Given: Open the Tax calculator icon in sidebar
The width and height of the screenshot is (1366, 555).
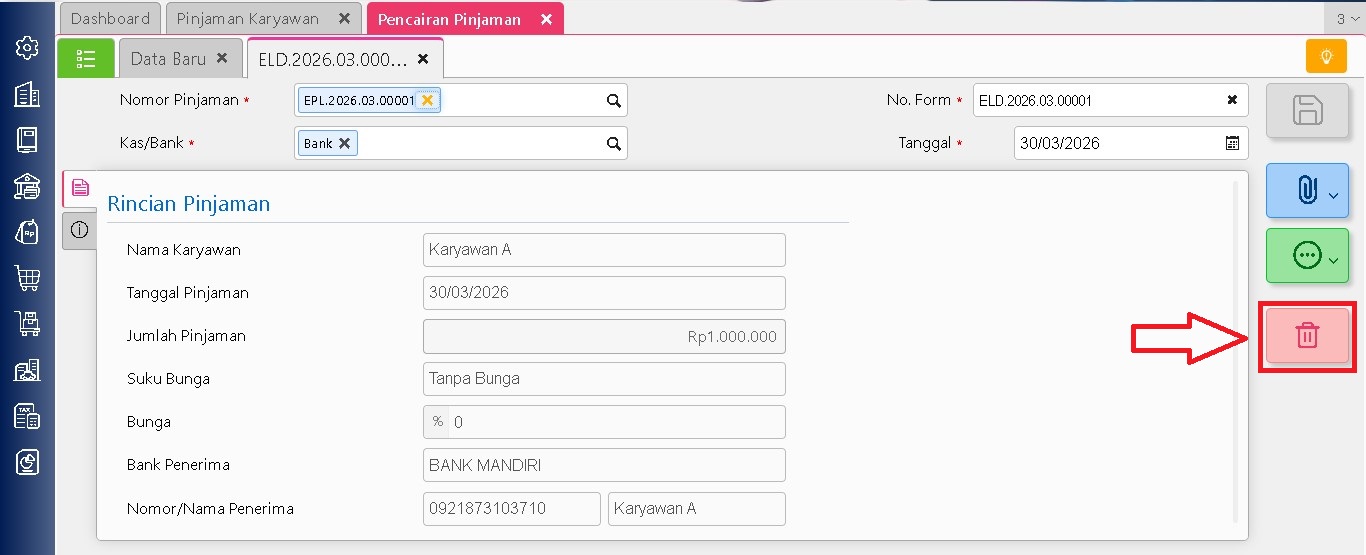Looking at the screenshot, I should click(x=27, y=416).
